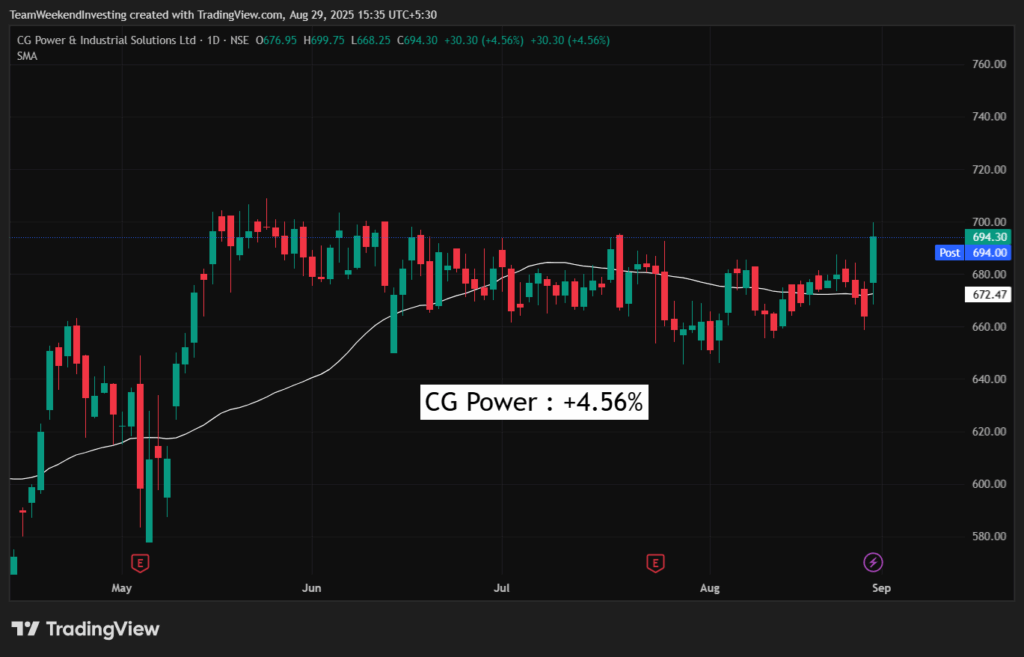Click the Sep label on time axis

(881, 588)
